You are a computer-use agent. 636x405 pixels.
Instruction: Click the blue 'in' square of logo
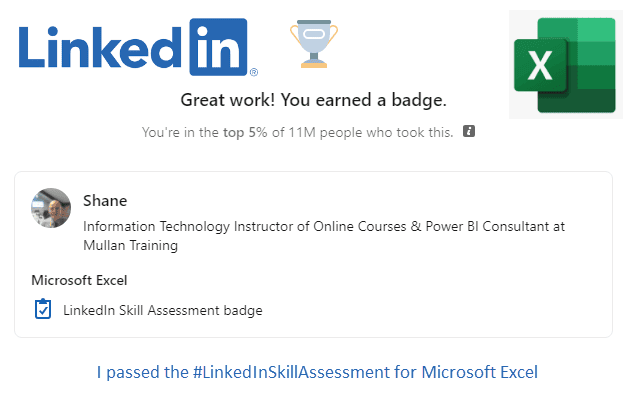[x=218, y=47]
